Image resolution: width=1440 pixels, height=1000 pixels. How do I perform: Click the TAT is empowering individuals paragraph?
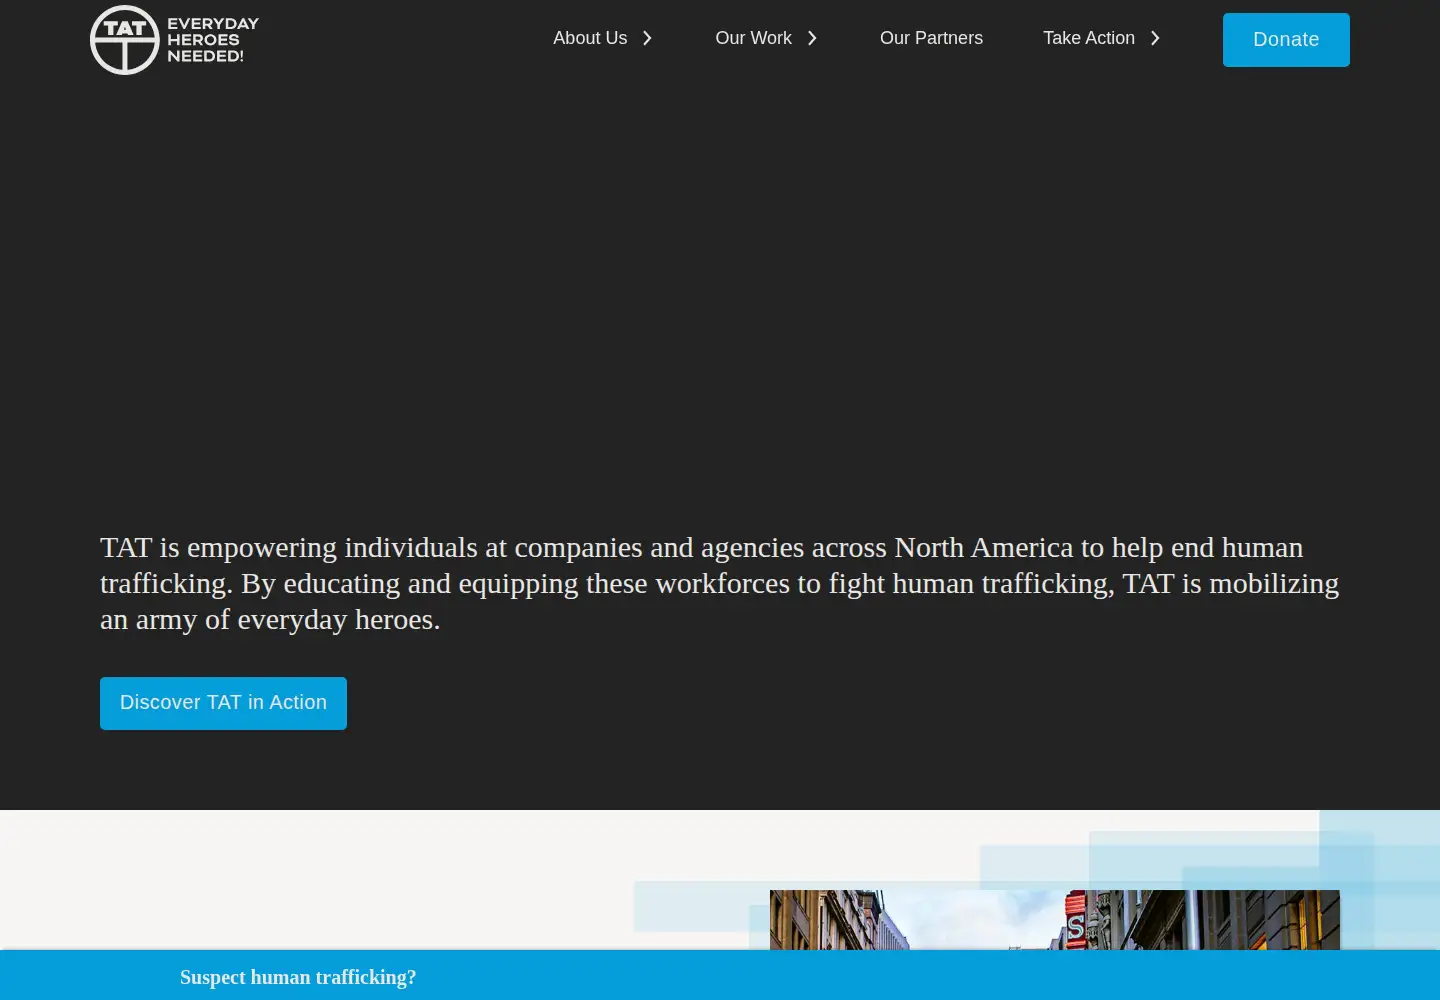pyautogui.click(x=720, y=583)
